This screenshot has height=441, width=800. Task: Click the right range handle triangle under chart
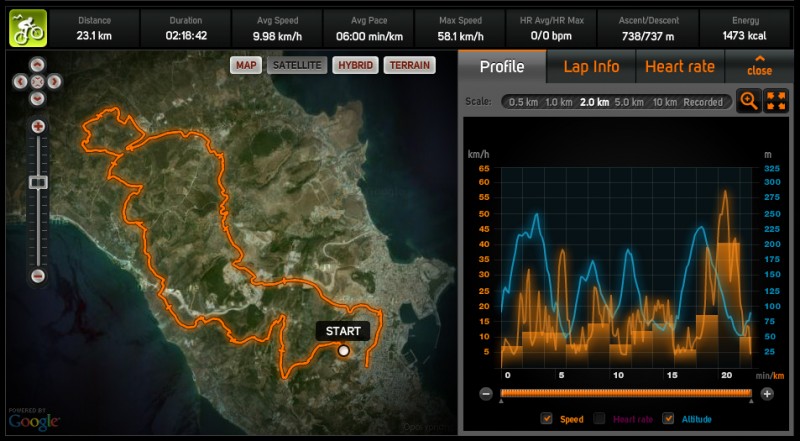point(751,401)
